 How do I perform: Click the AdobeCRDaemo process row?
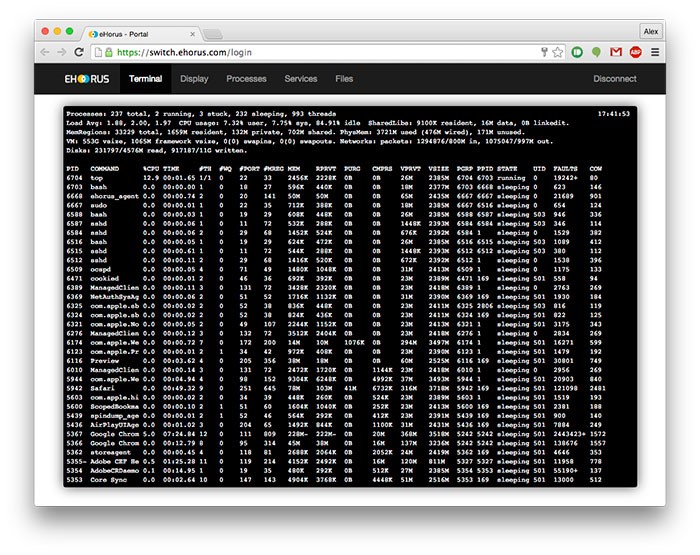[334, 471]
